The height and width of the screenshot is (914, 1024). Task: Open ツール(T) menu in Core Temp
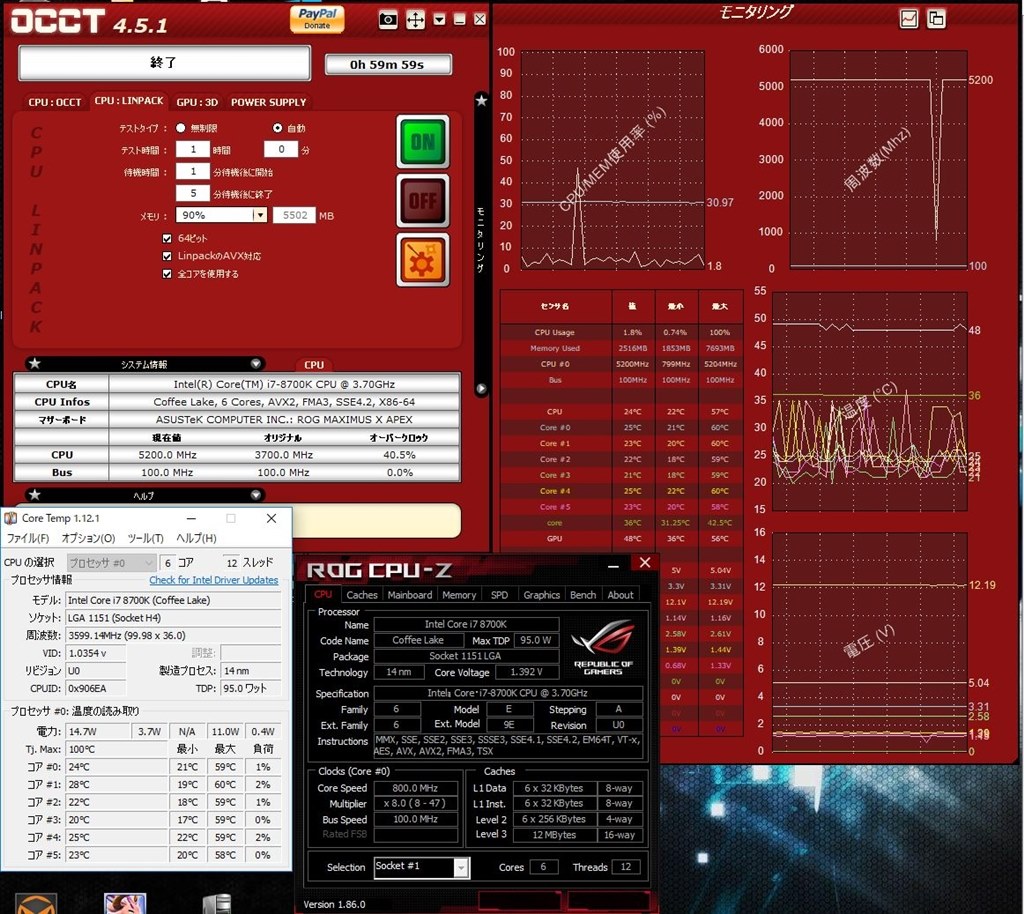(x=146, y=538)
